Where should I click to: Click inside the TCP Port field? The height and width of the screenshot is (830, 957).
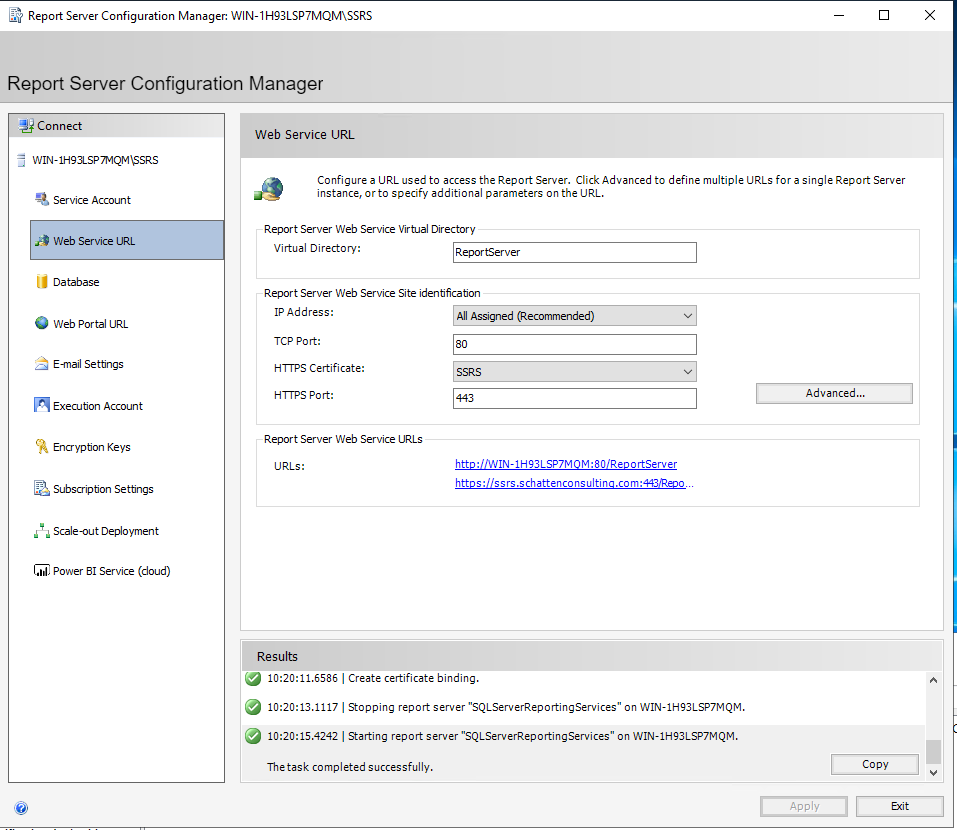(574, 344)
